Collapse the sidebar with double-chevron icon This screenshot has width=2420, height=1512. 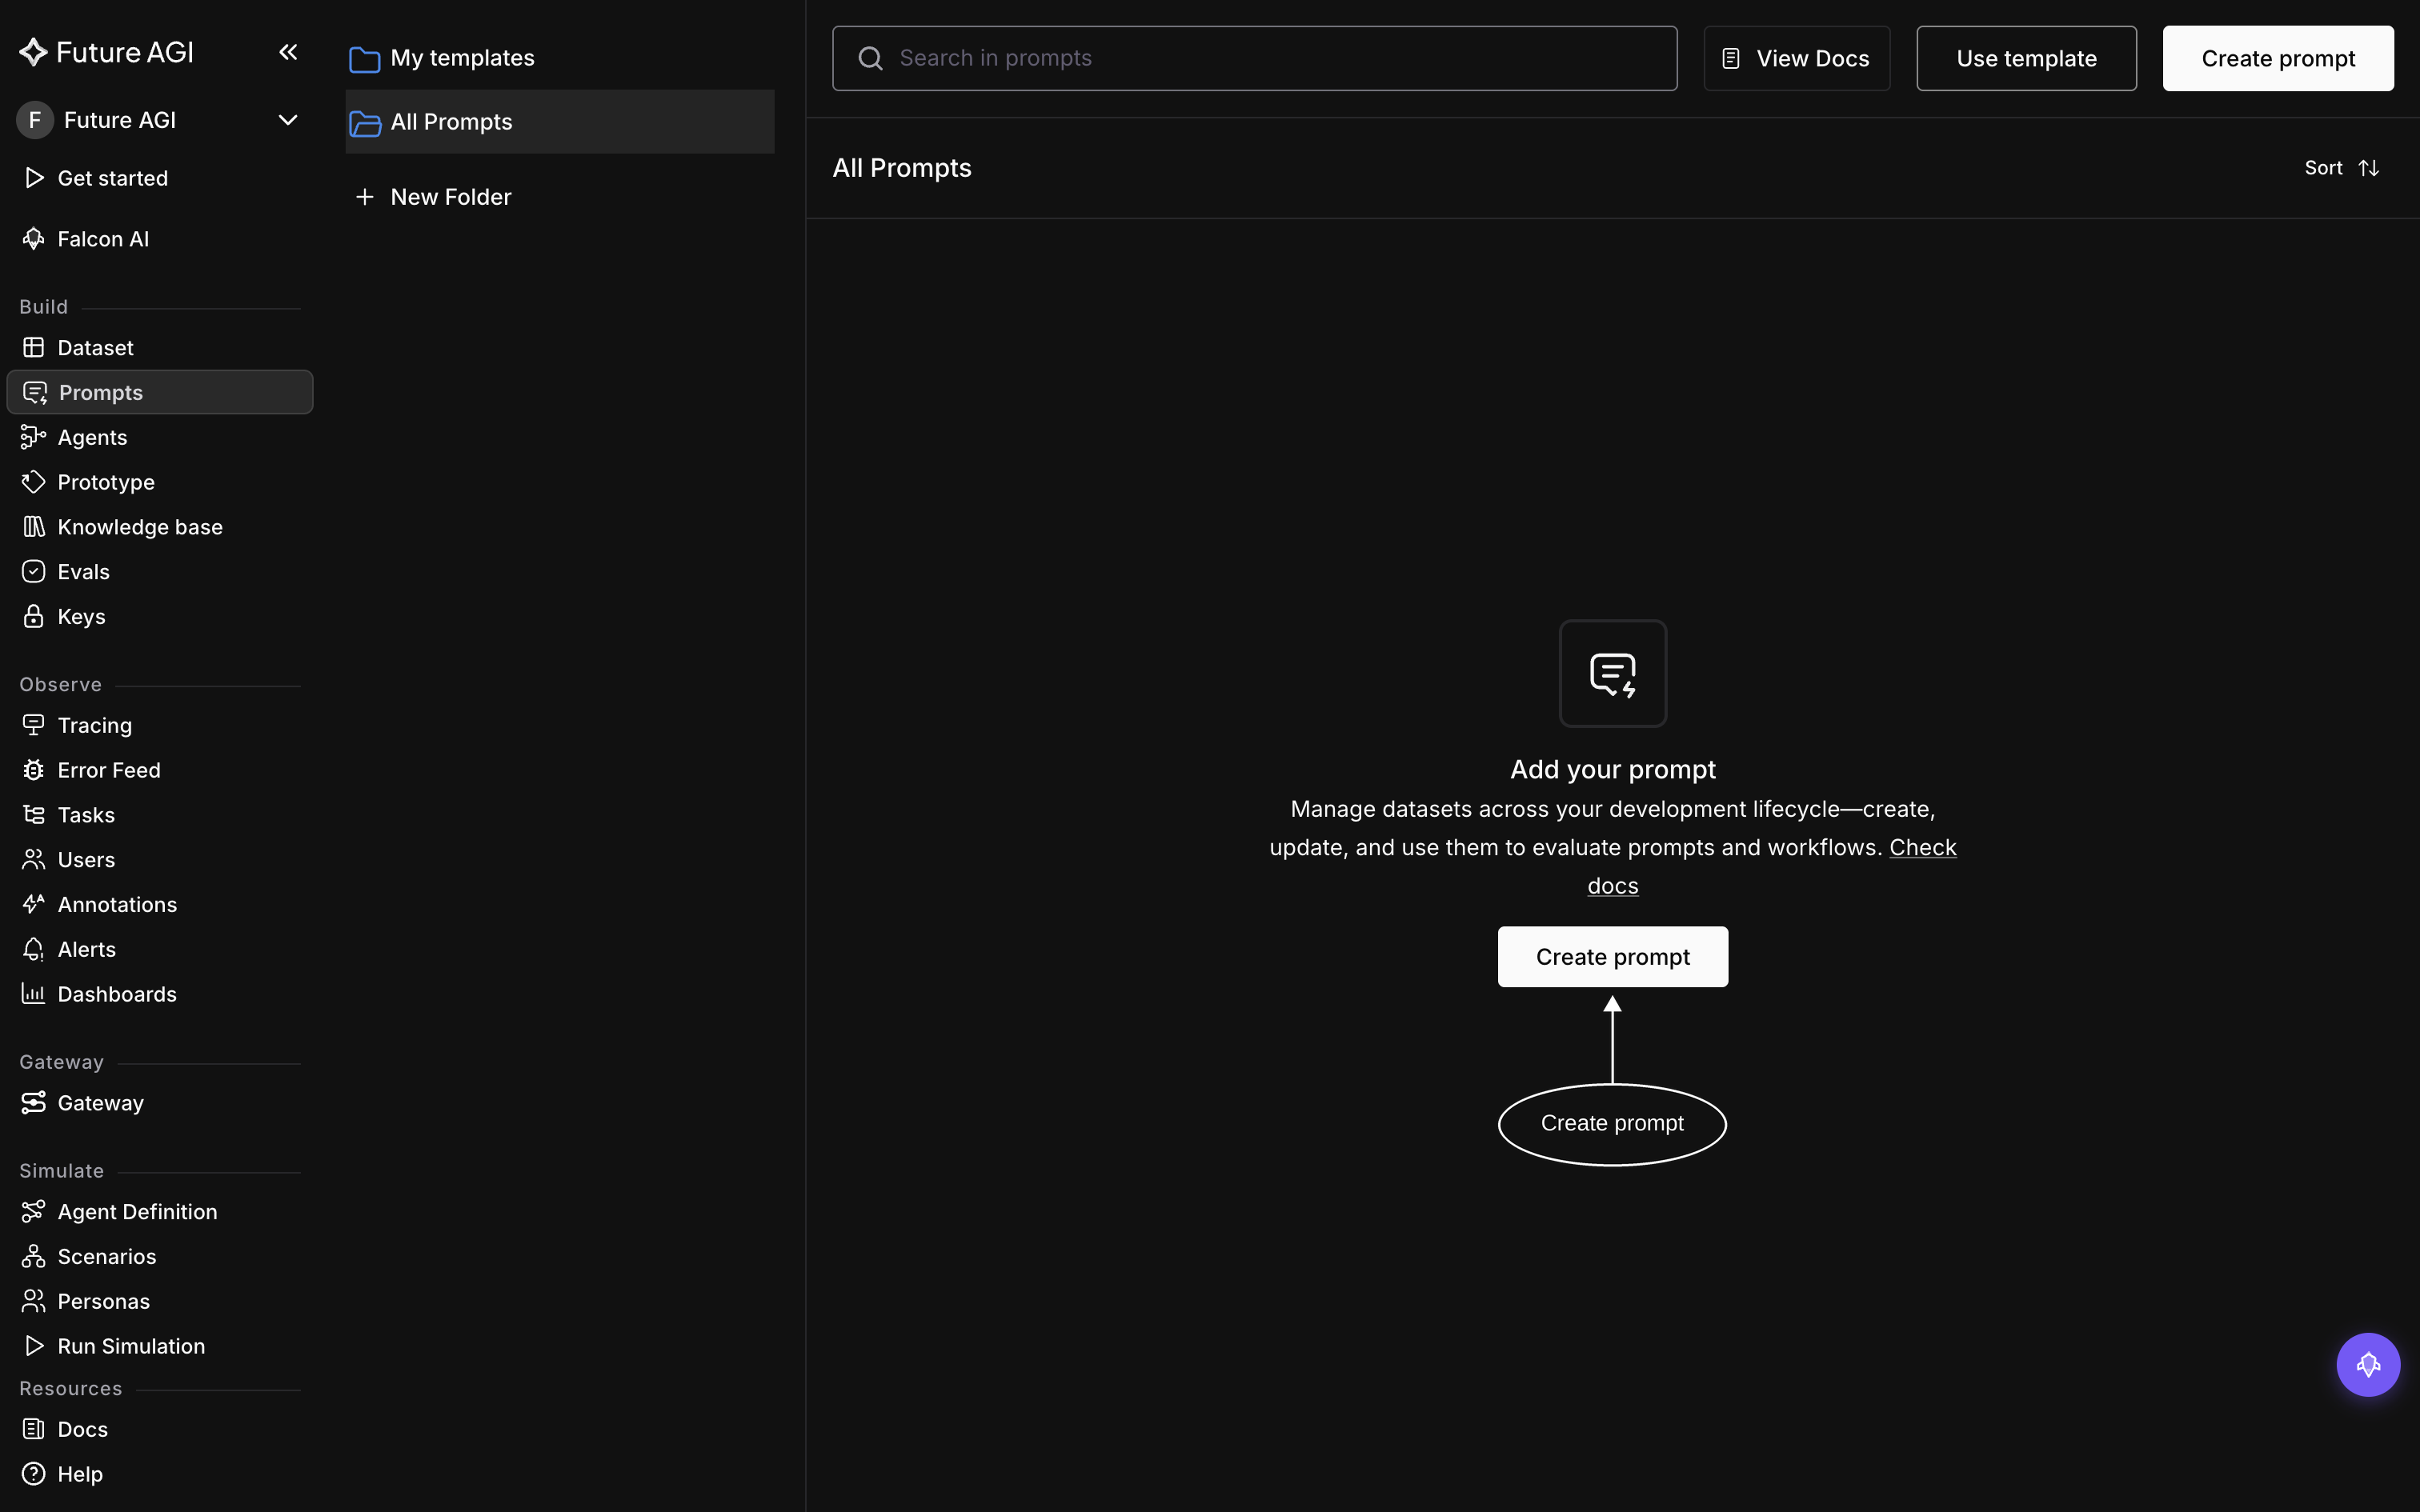click(x=288, y=52)
